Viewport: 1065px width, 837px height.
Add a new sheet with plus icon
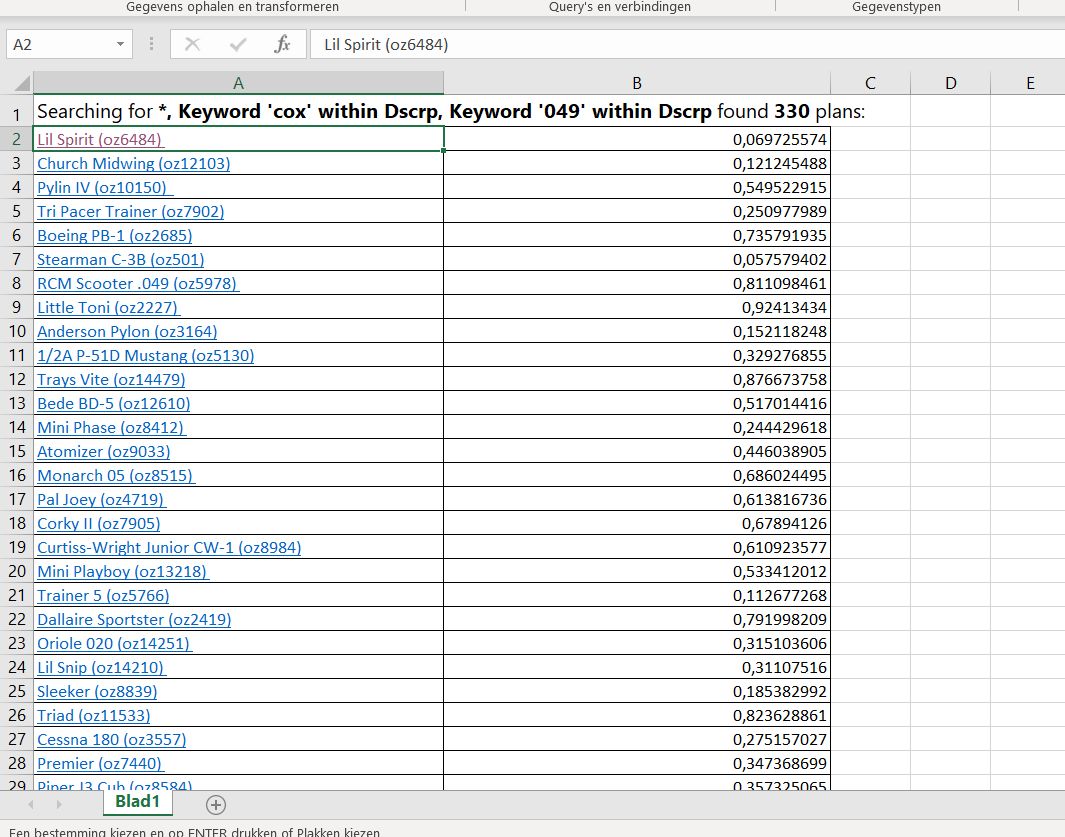[215, 805]
